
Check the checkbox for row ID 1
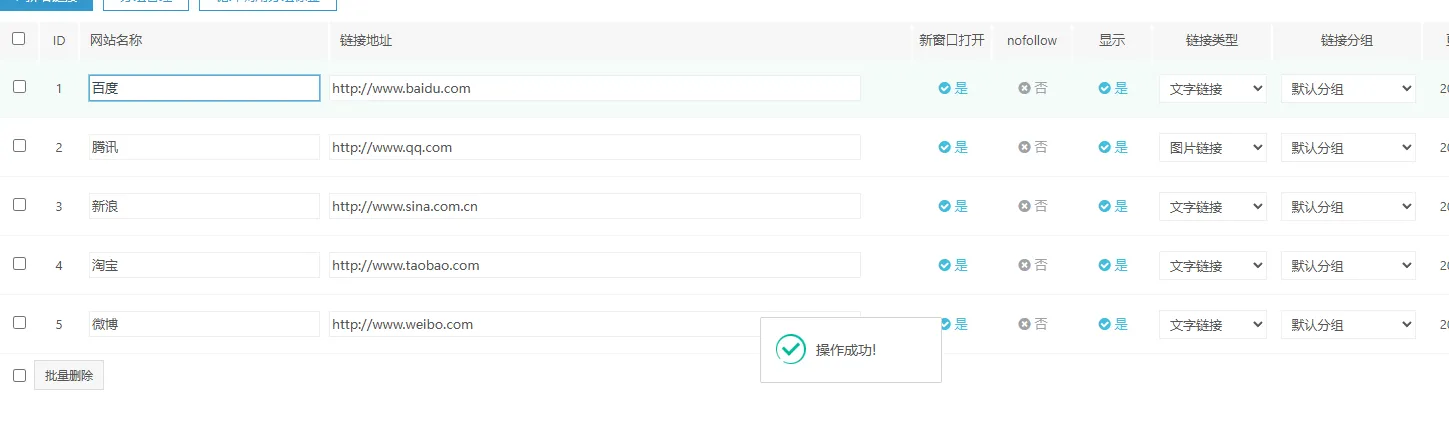(x=19, y=86)
